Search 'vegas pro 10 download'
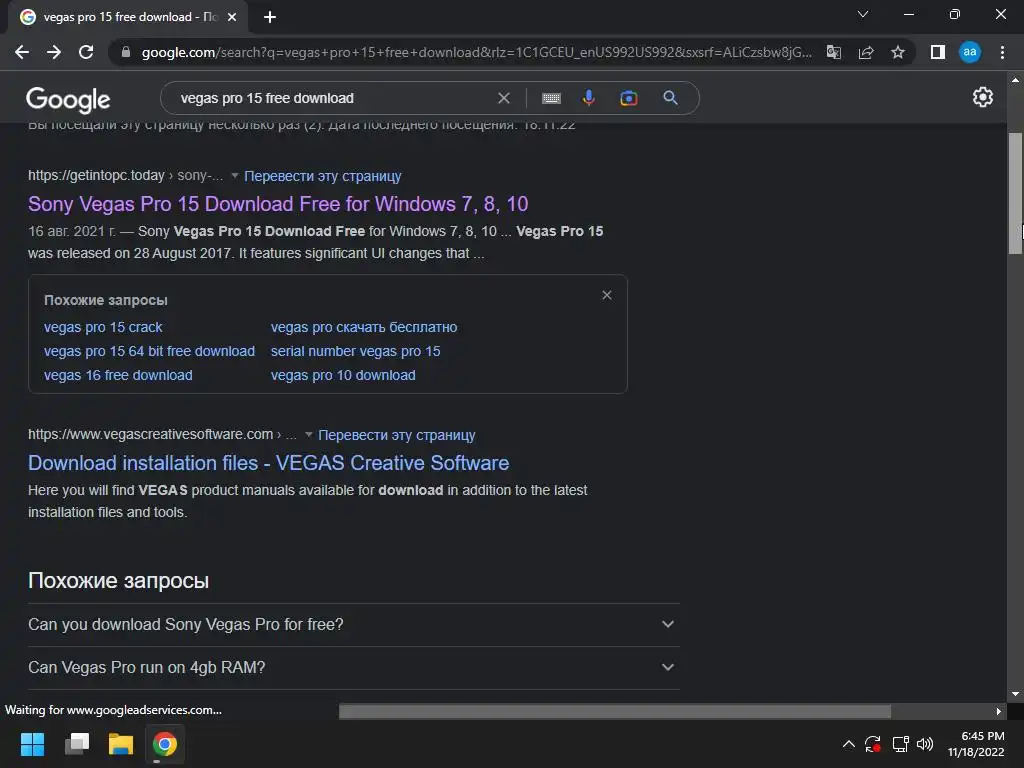The width and height of the screenshot is (1024, 768). [343, 376]
